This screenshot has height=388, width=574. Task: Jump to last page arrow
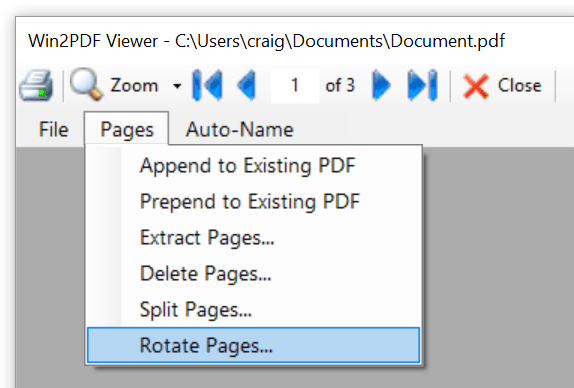pos(422,85)
